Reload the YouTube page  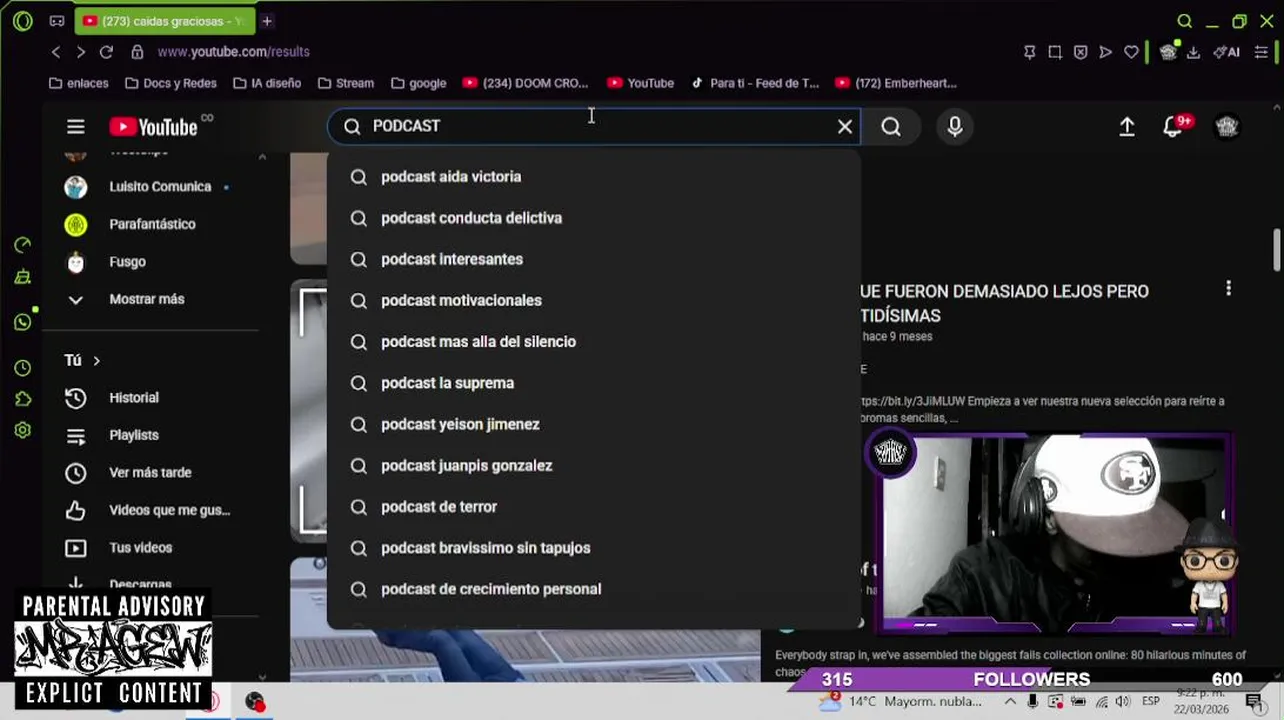(x=106, y=52)
